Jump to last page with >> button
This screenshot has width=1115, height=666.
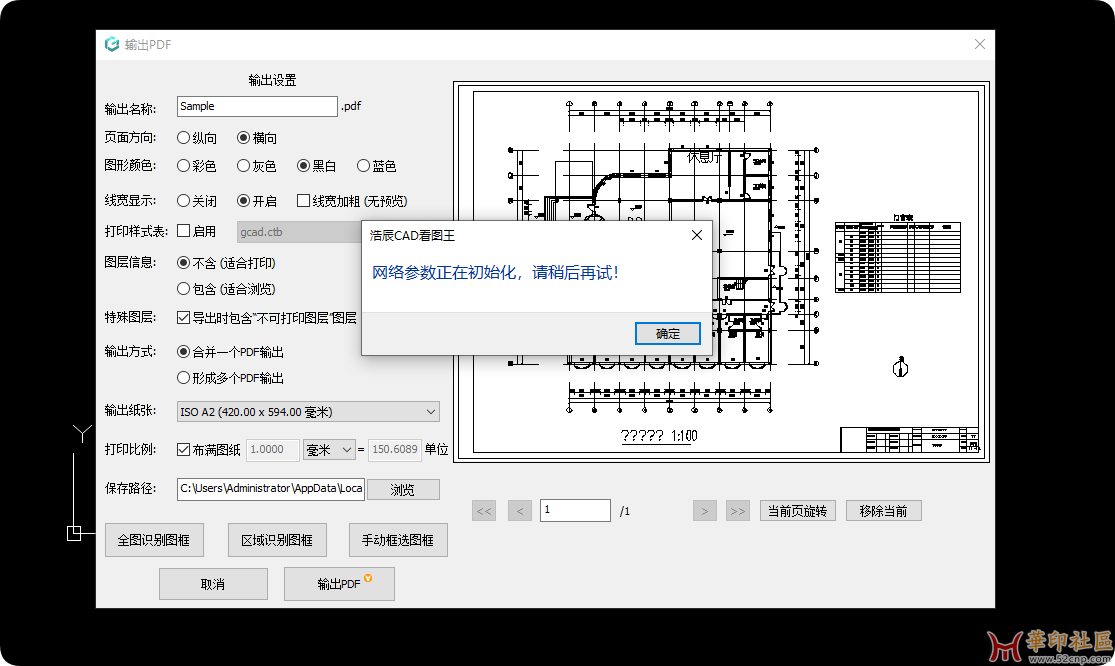coord(738,511)
